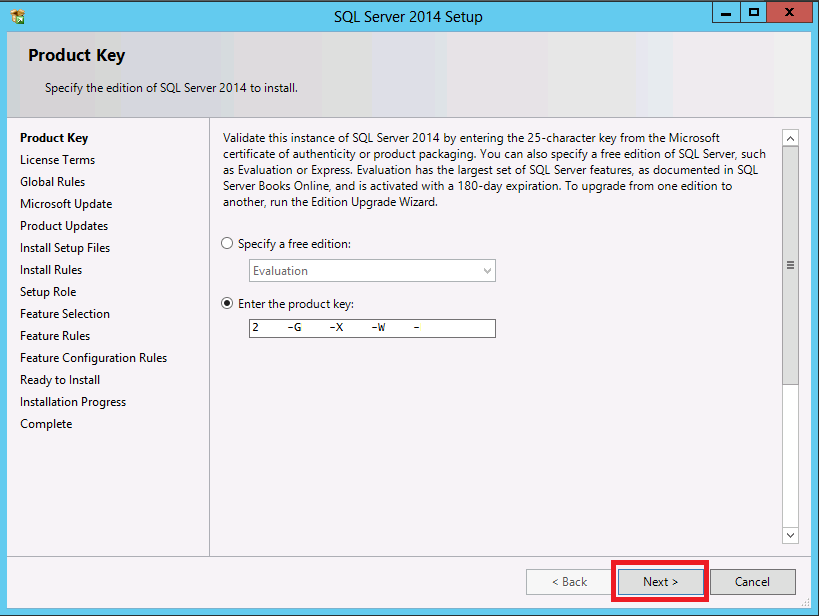
Task: Minimize the SQL Server Setup window
Action: [x=726, y=13]
